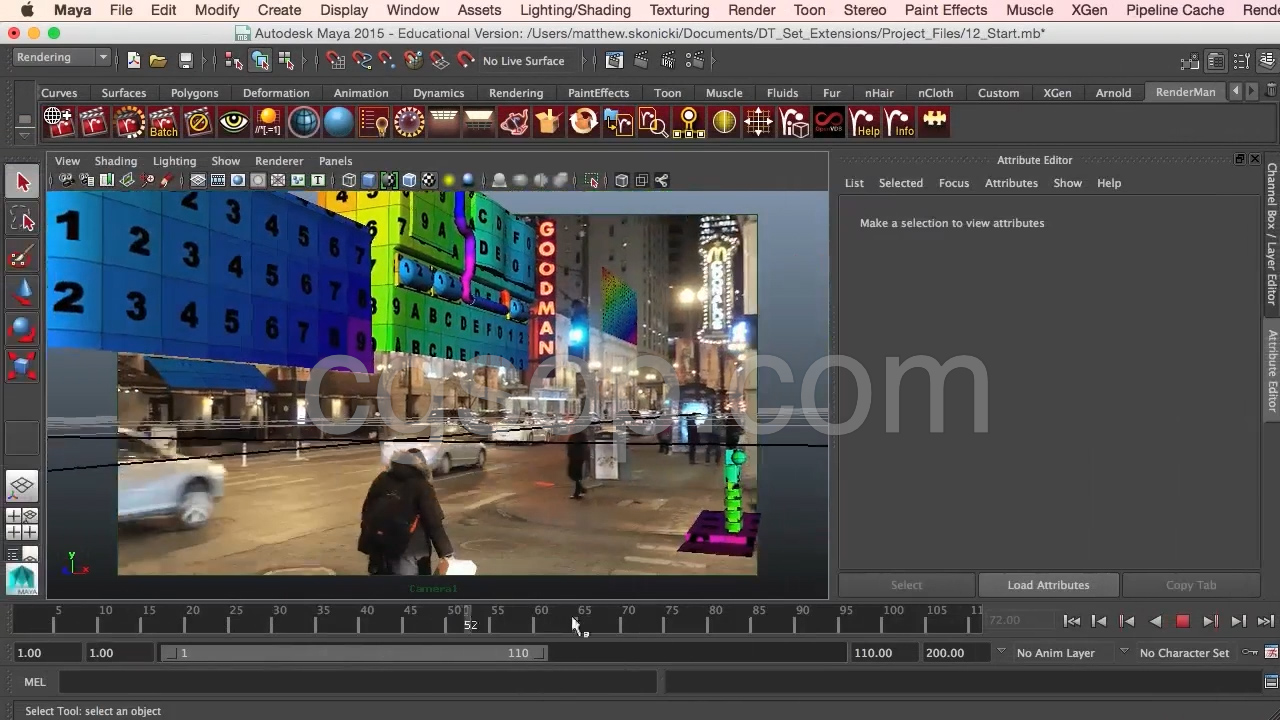Click the Load Attributes button
1280x720 pixels.
point(1048,585)
